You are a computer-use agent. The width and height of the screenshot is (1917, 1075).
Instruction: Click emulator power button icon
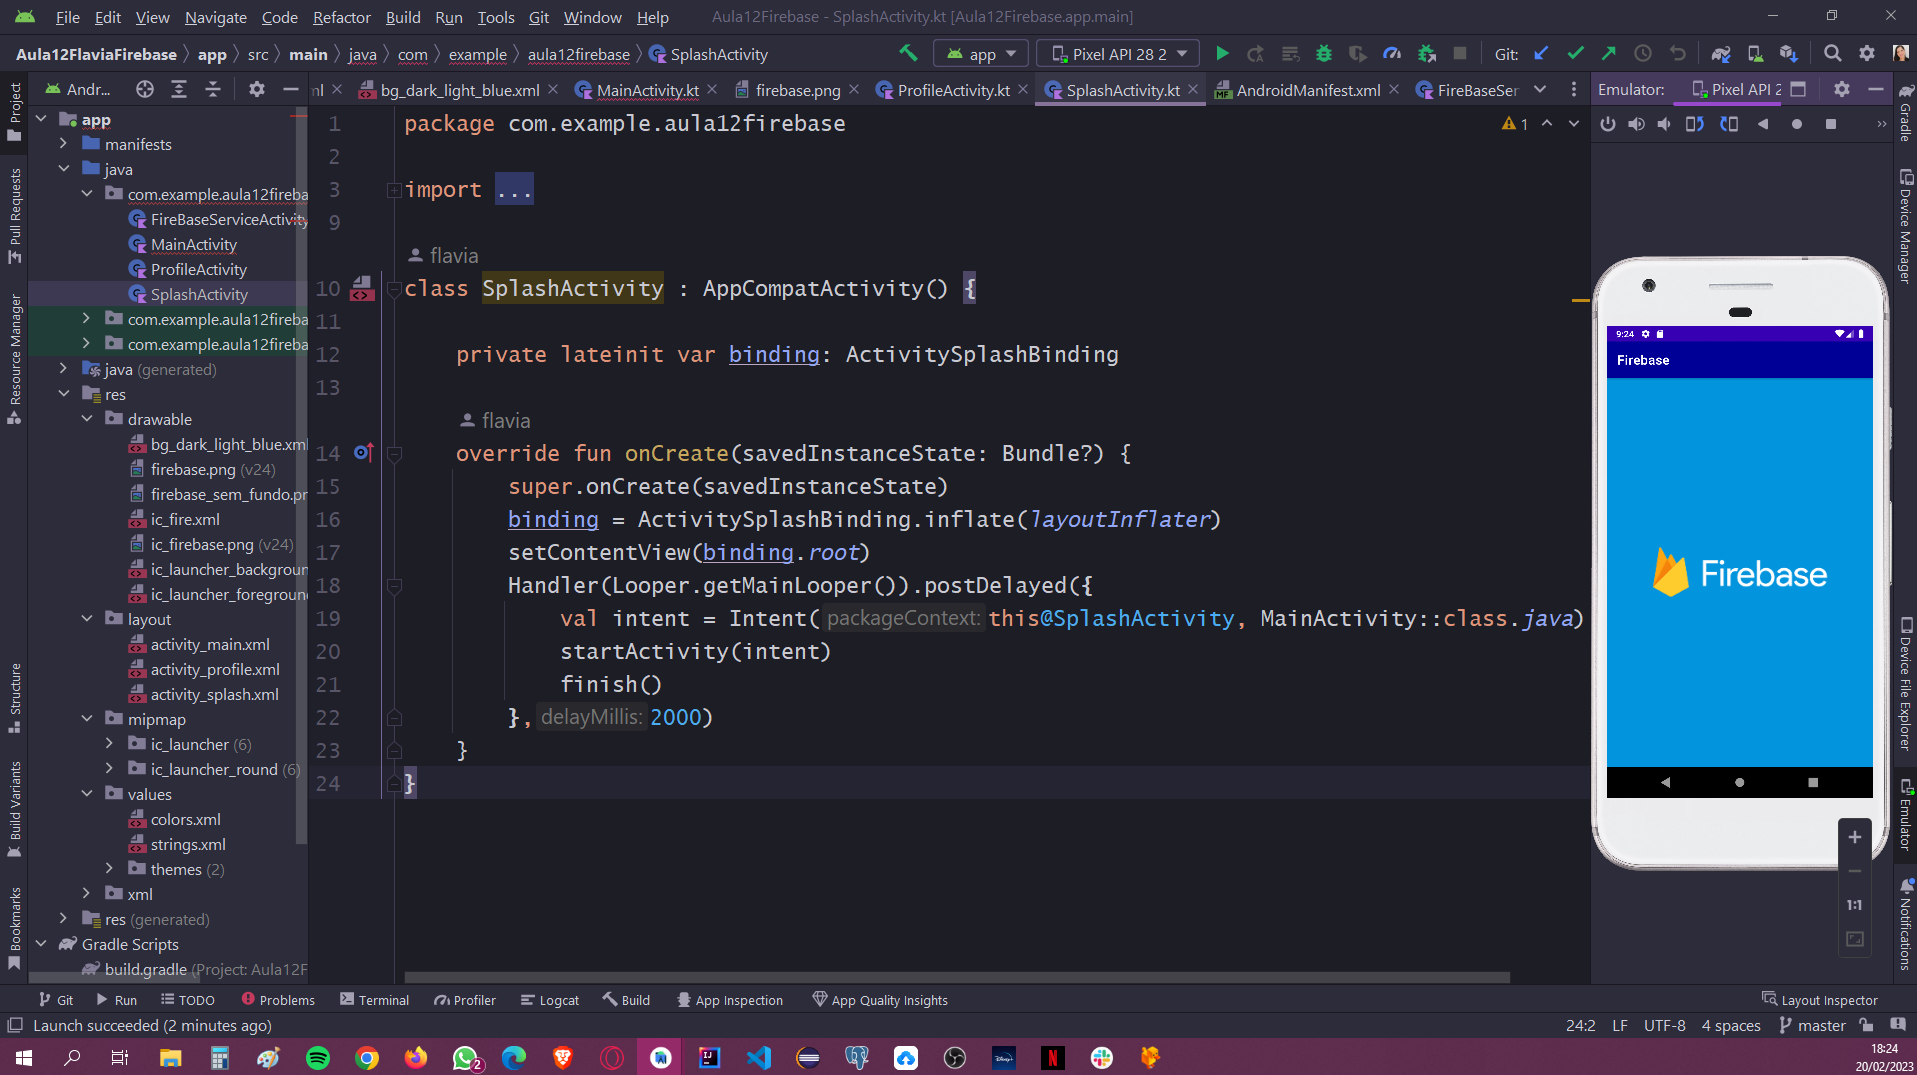1608,124
